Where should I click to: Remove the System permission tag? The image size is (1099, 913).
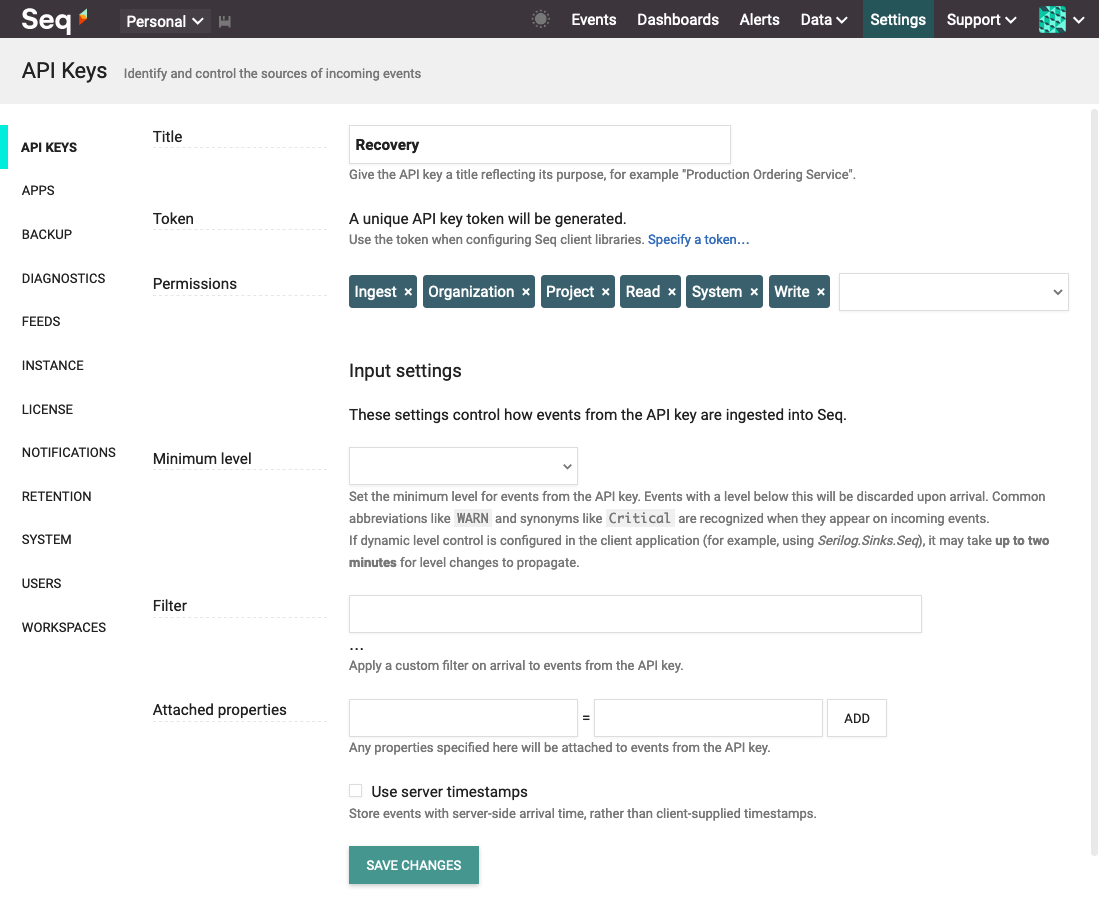754,292
